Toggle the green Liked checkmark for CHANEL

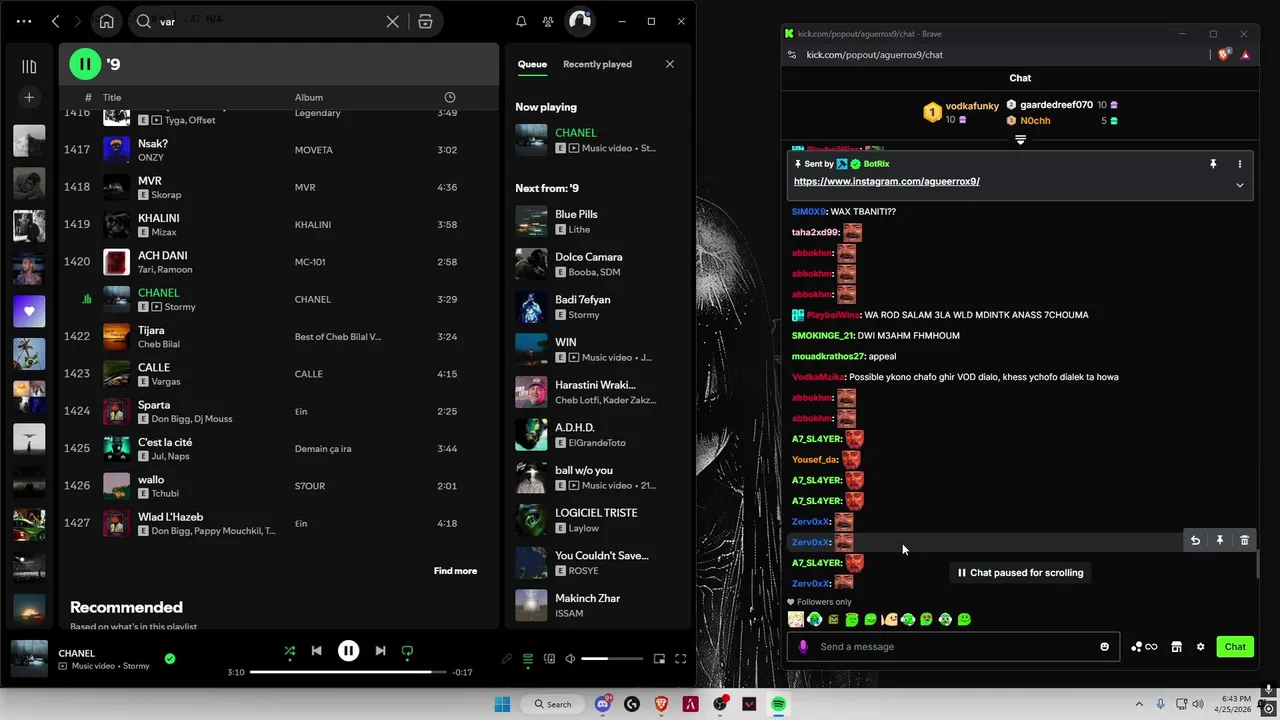(170, 658)
